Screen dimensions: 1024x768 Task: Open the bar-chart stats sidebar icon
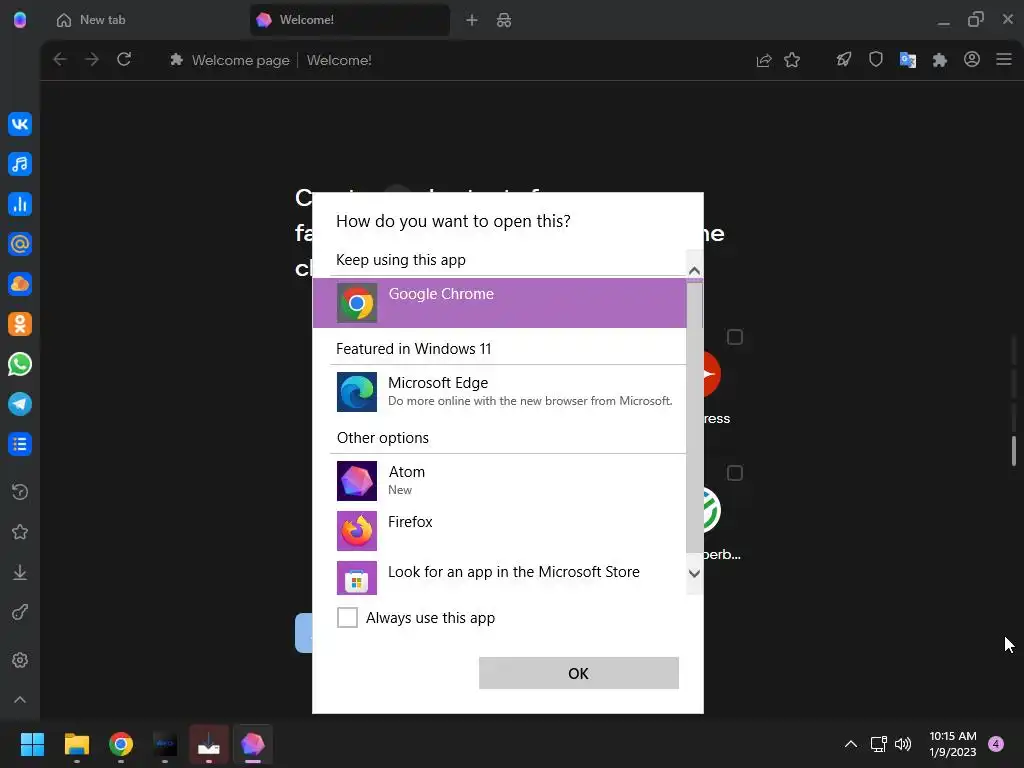20,204
